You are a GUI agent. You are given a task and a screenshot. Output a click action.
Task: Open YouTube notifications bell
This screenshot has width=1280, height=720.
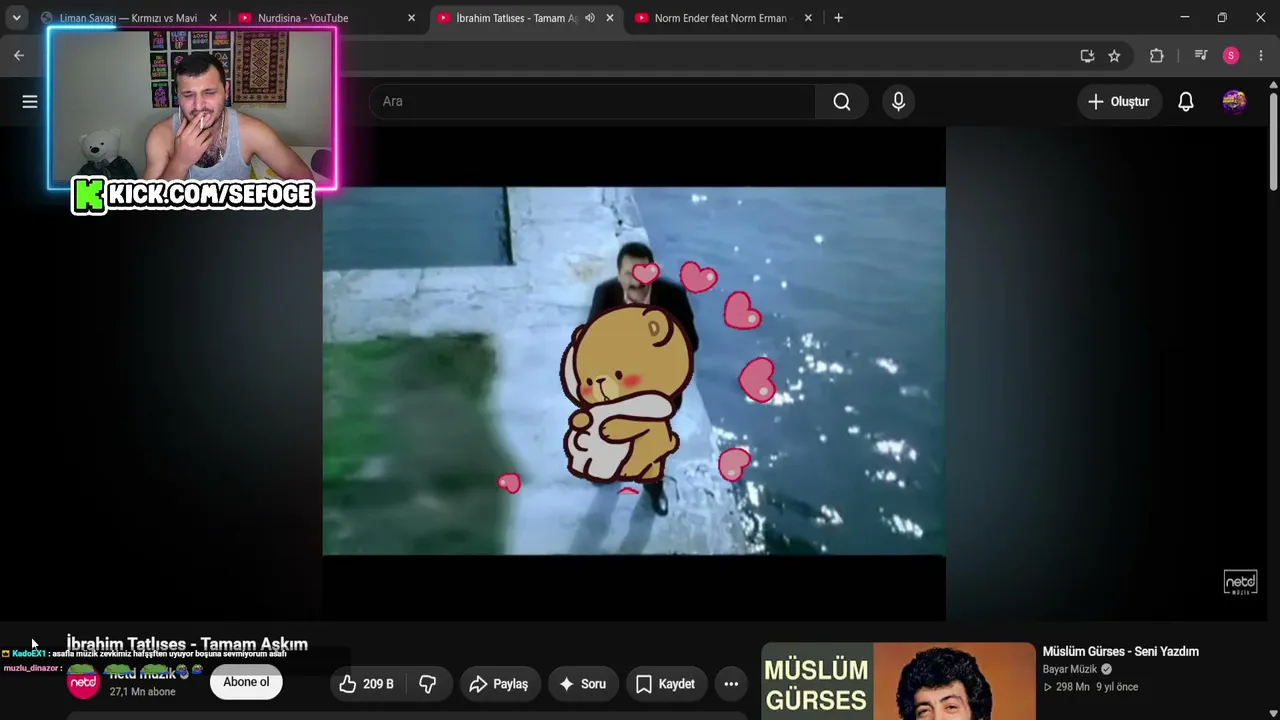tap(1186, 101)
